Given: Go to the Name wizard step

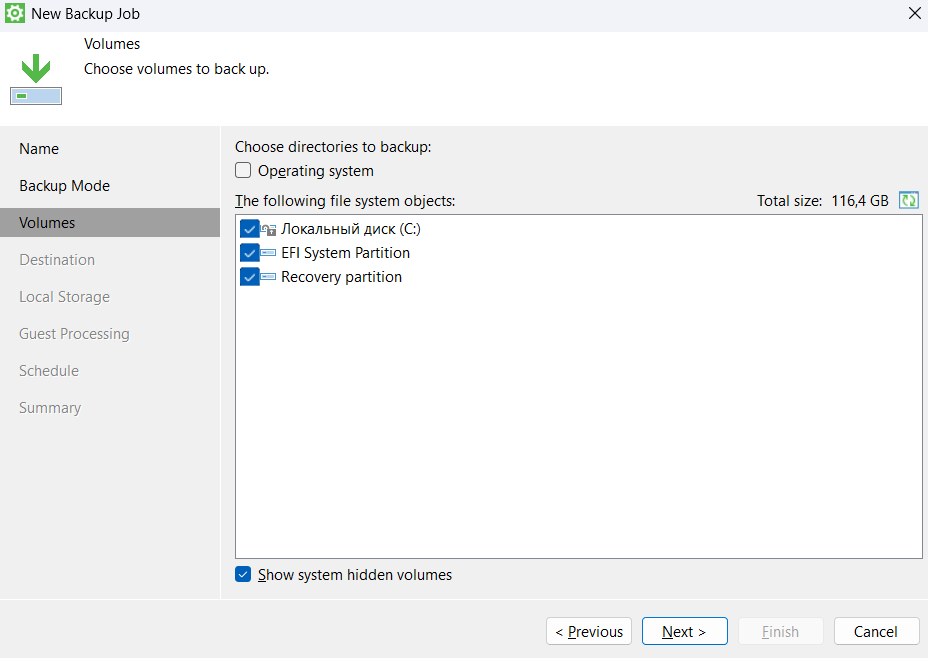Looking at the screenshot, I should coord(39,149).
